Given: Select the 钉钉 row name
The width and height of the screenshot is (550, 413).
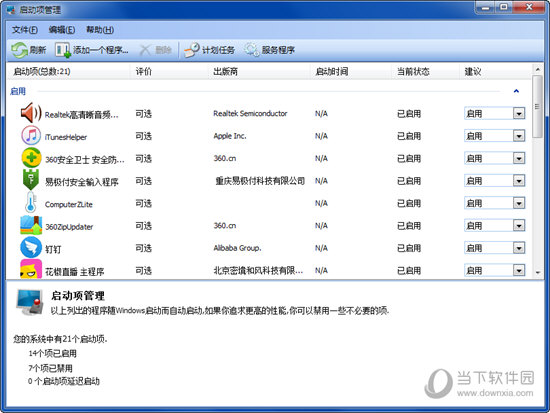Looking at the screenshot, I should 53,249.
